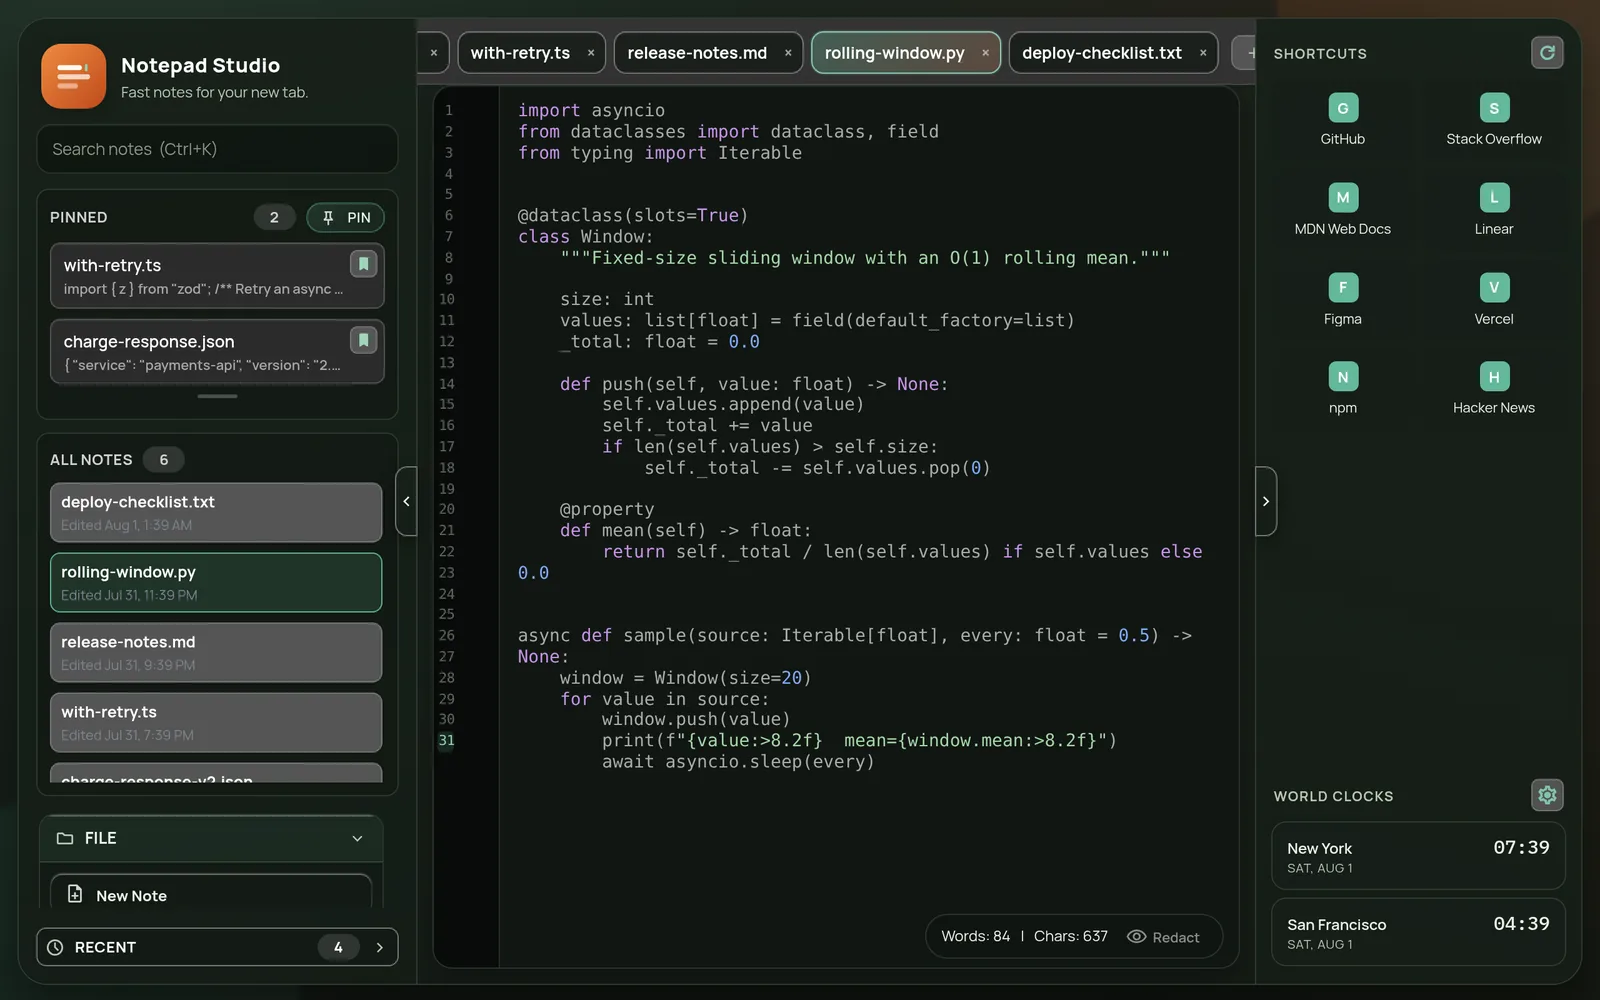The image size is (1600, 1000).
Task: Click the Pinned count badge 2
Action: coord(274,217)
